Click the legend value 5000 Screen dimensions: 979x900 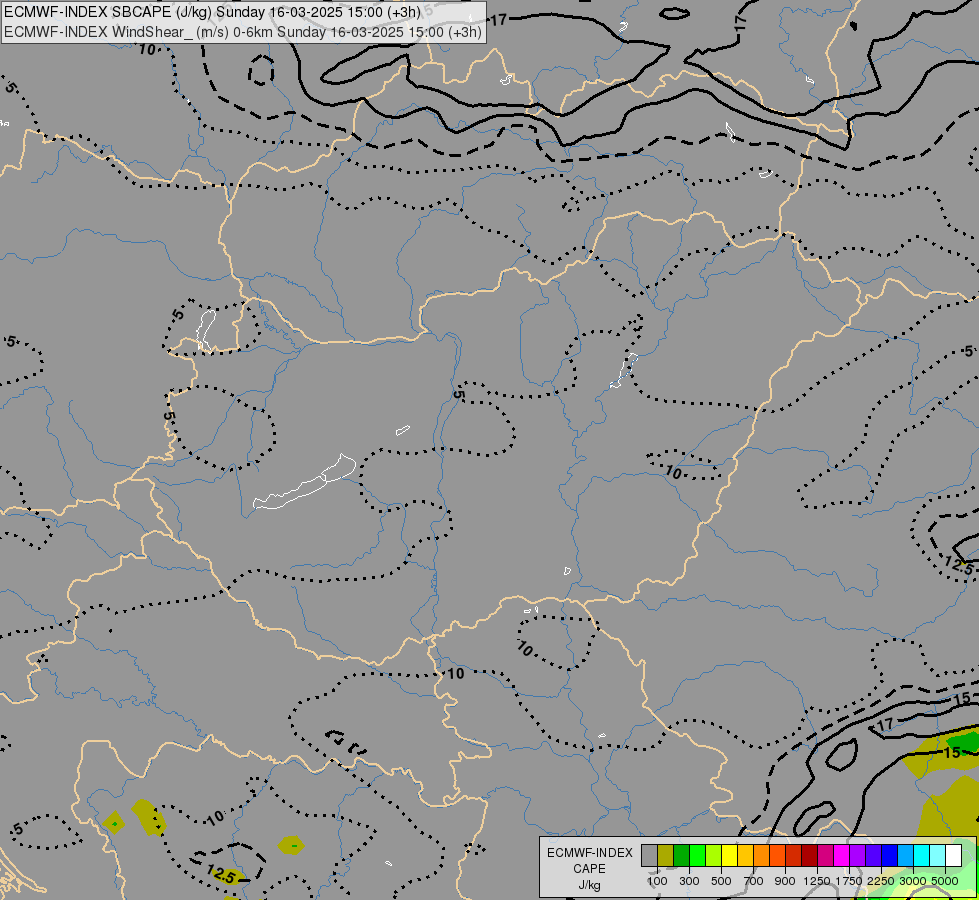tap(945, 881)
